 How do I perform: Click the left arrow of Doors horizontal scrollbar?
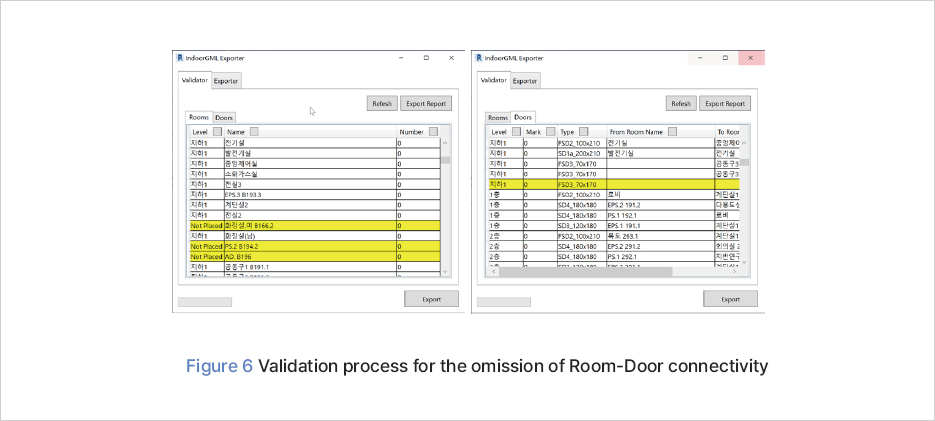click(x=494, y=271)
